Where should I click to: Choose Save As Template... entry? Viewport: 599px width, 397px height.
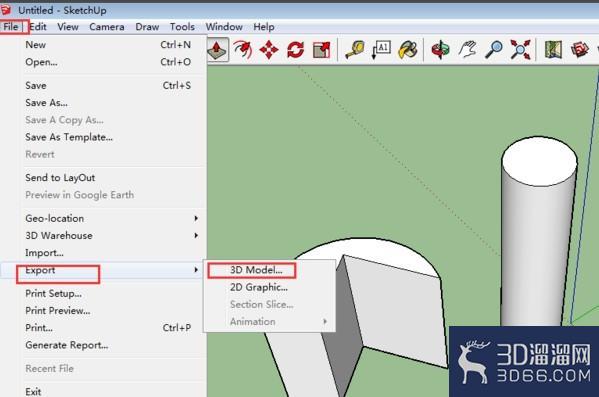[x=103, y=137]
